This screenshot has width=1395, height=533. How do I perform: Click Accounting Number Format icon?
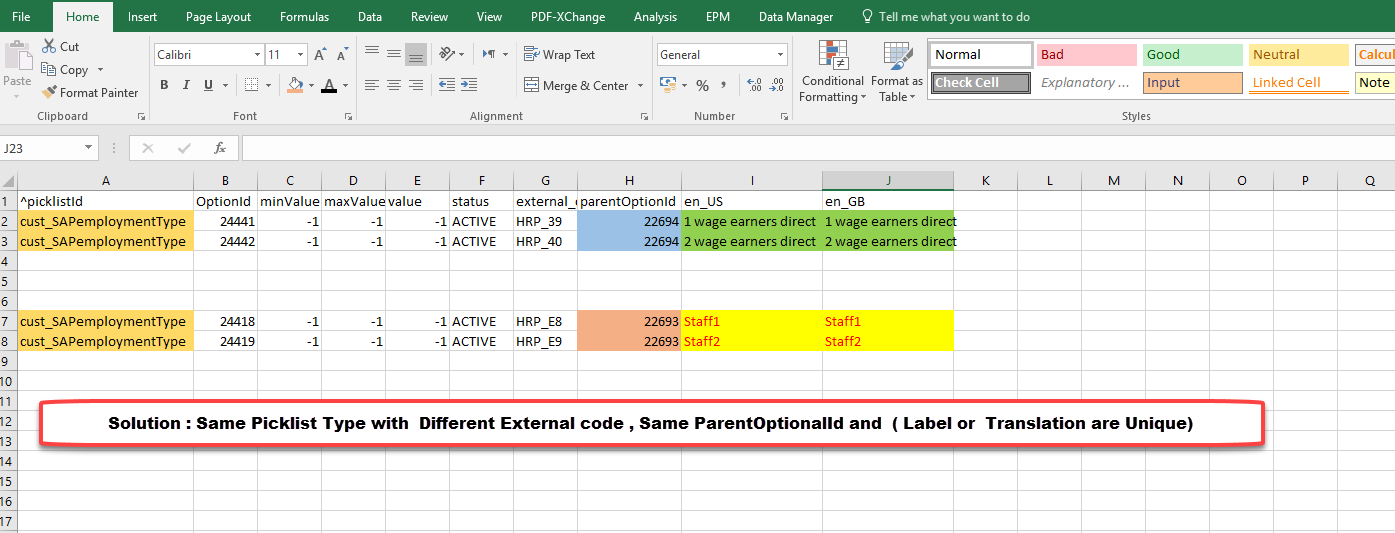667,86
